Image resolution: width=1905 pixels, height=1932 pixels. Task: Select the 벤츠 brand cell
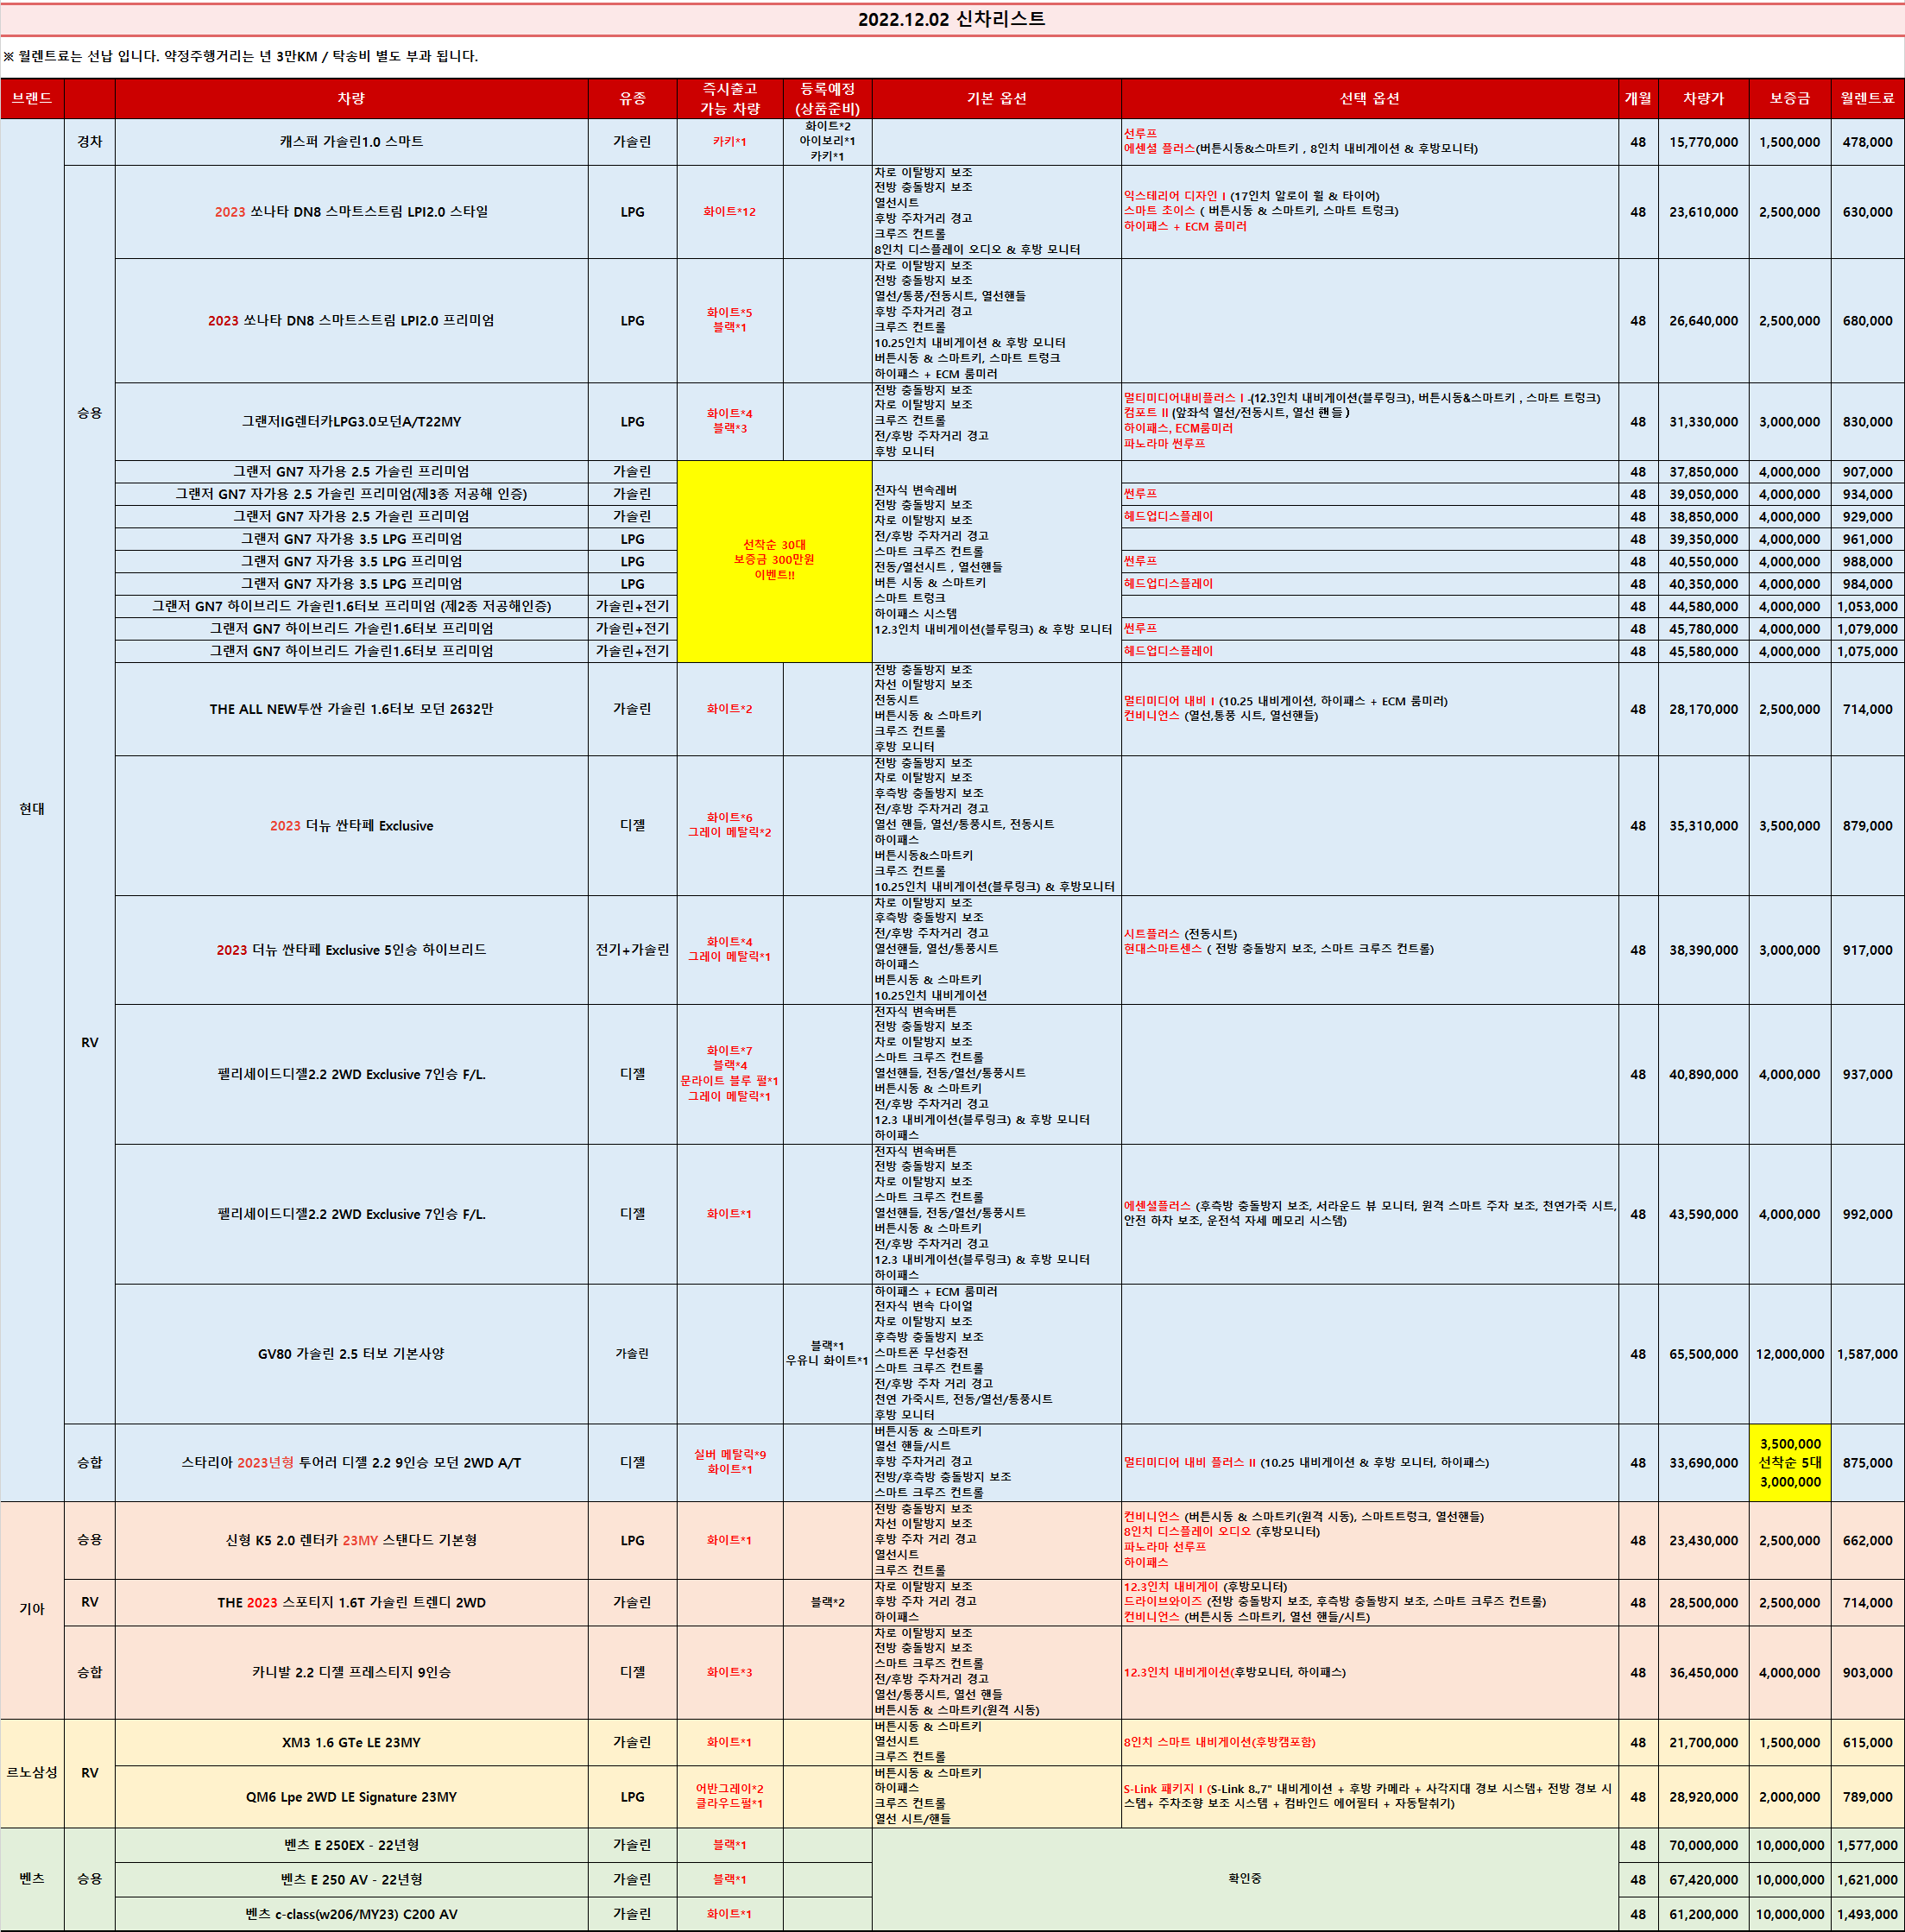(x=32, y=1878)
